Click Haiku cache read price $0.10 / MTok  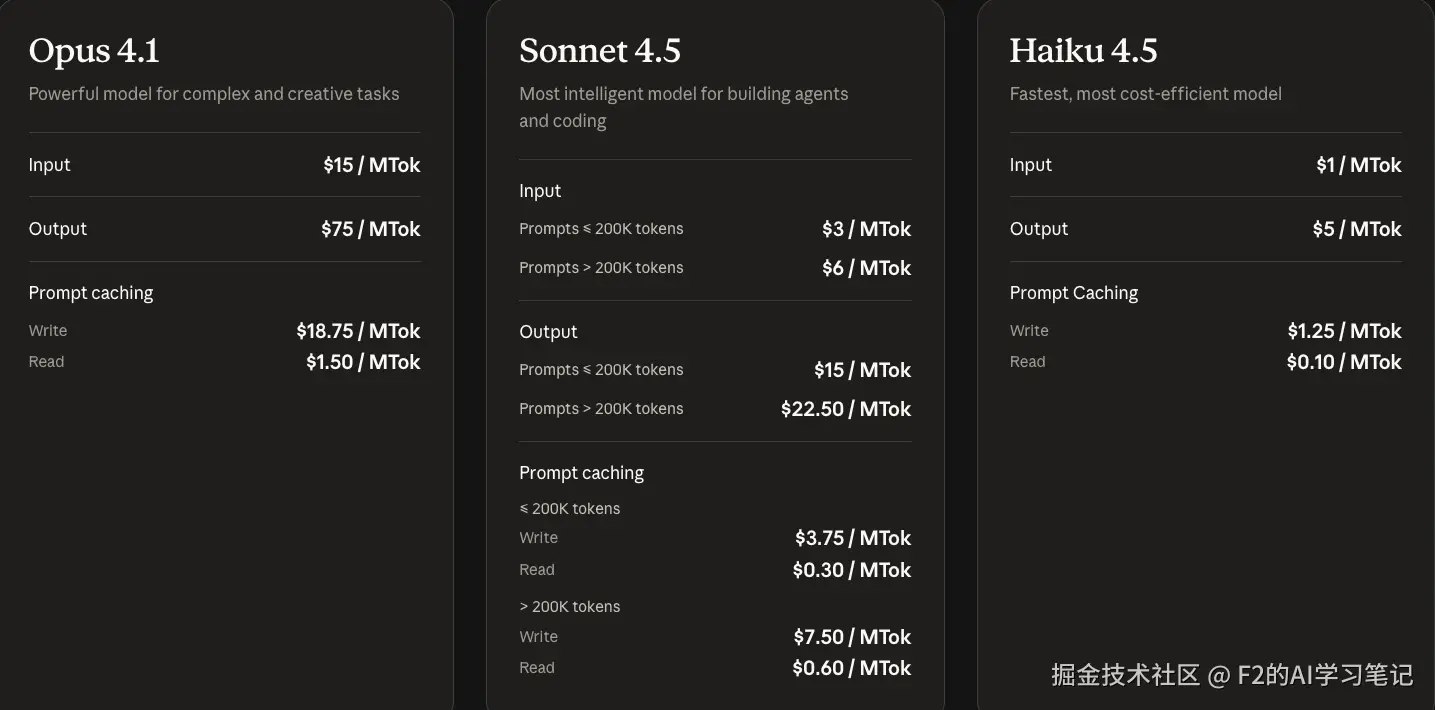click(1344, 362)
